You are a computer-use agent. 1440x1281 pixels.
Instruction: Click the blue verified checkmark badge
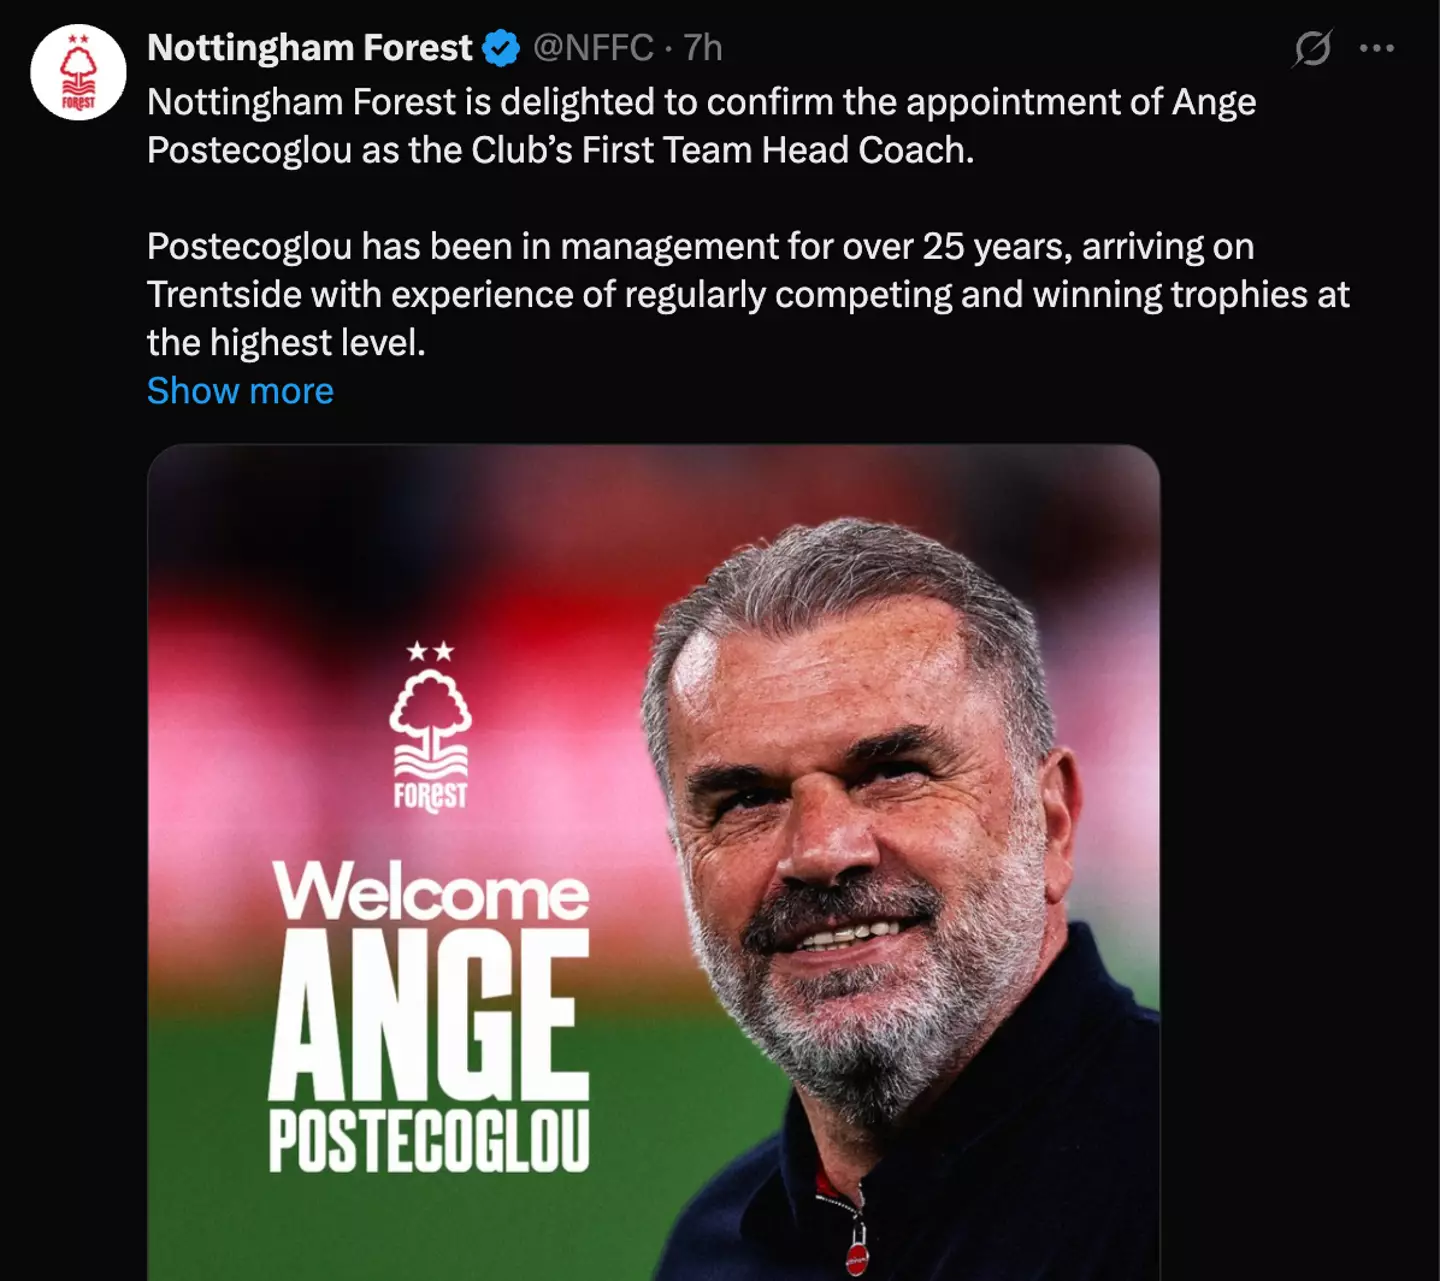[x=500, y=45]
